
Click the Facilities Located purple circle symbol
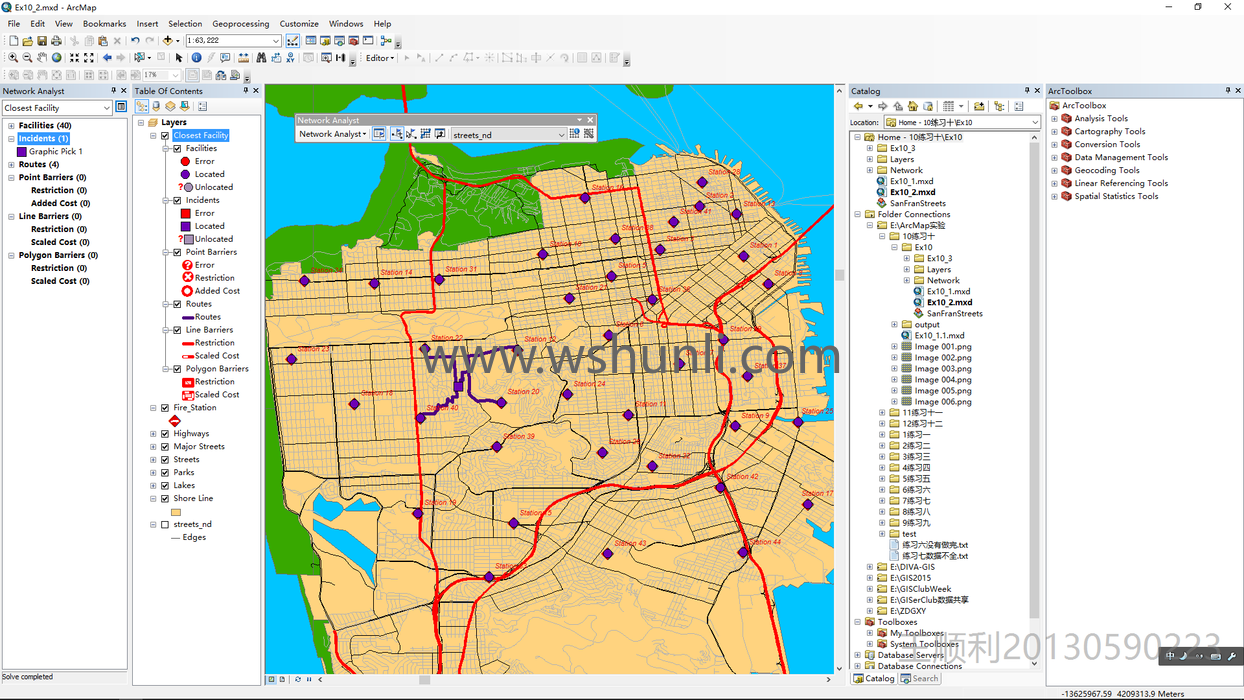186,174
